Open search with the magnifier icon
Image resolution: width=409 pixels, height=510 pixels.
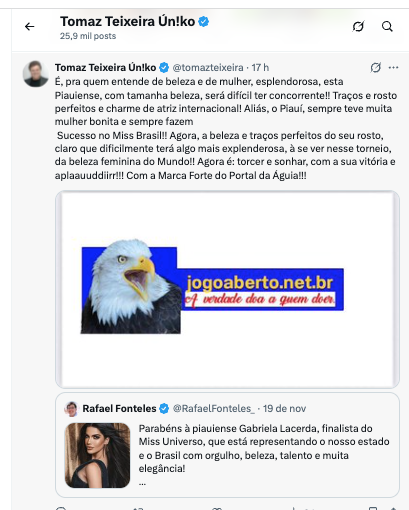click(x=387, y=26)
